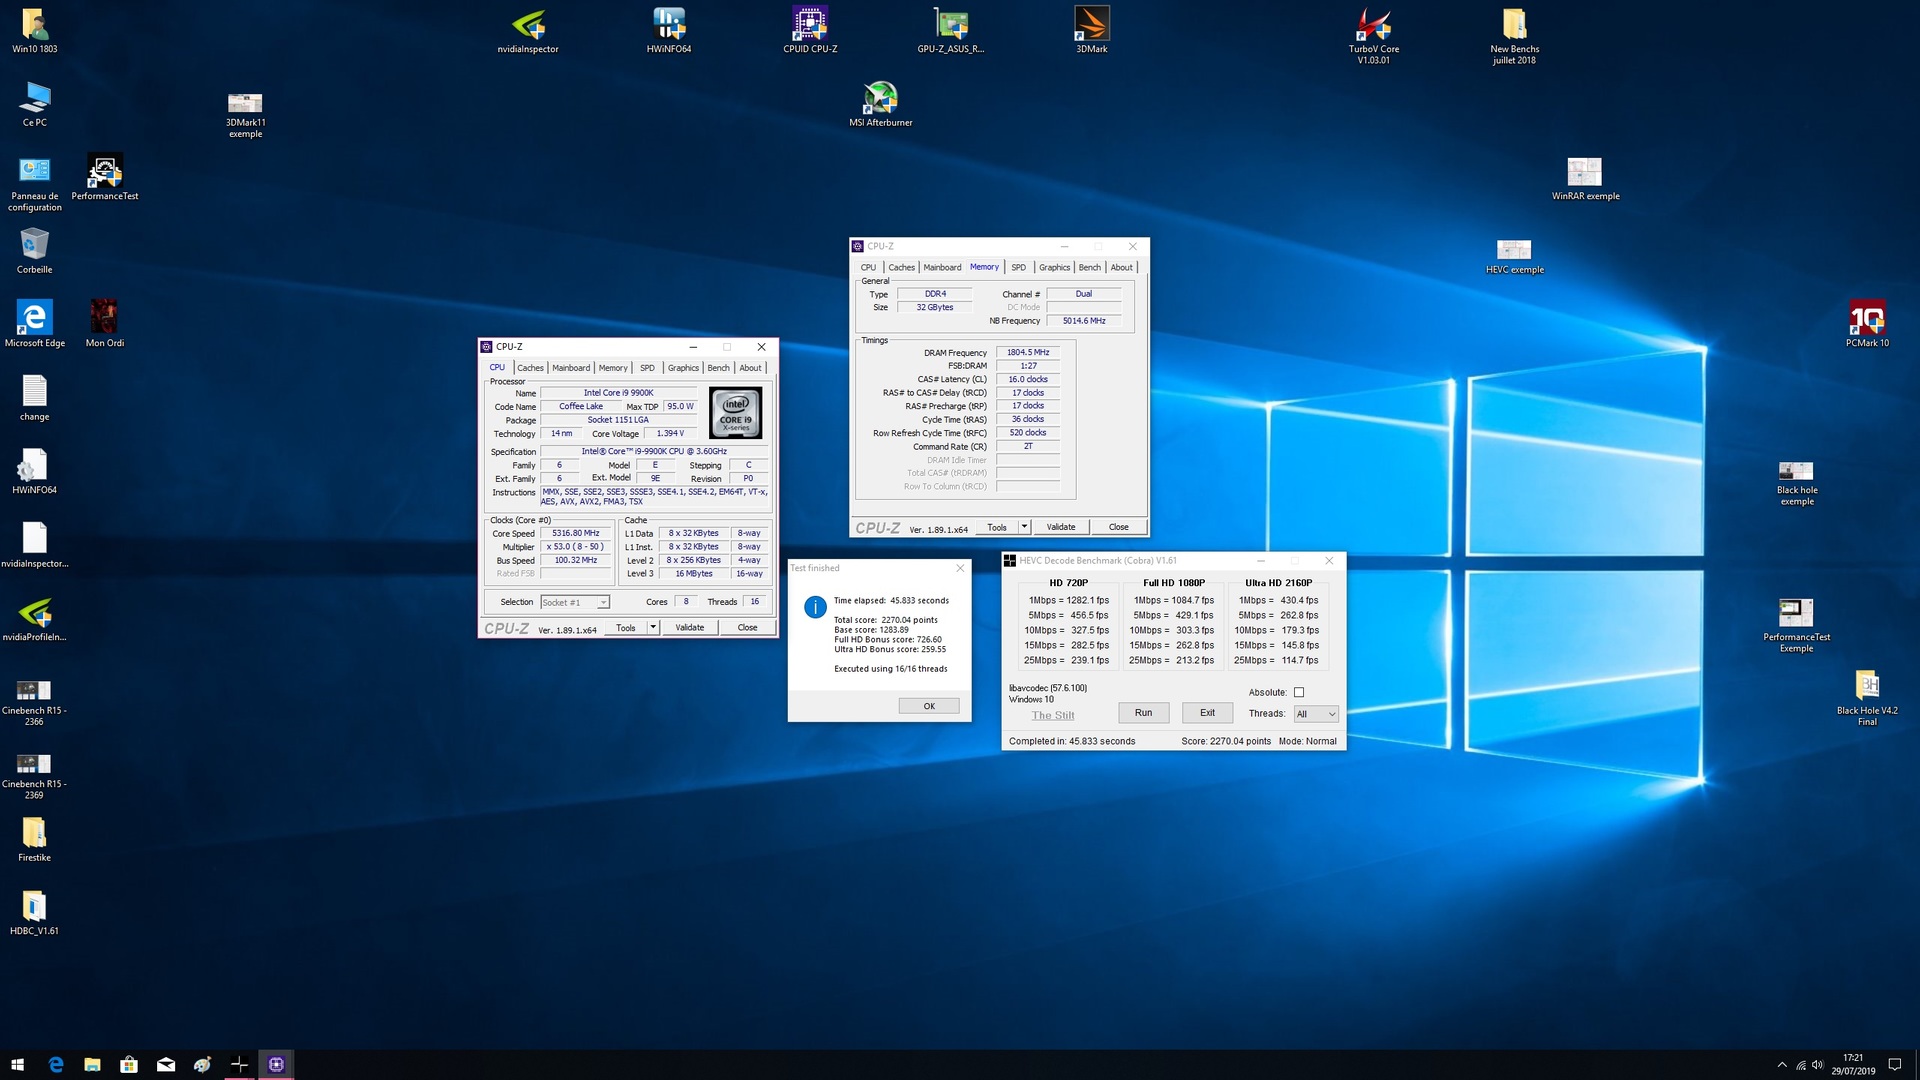
Task: Click Close button in CPU-Z Memory window
Action: tap(1118, 527)
